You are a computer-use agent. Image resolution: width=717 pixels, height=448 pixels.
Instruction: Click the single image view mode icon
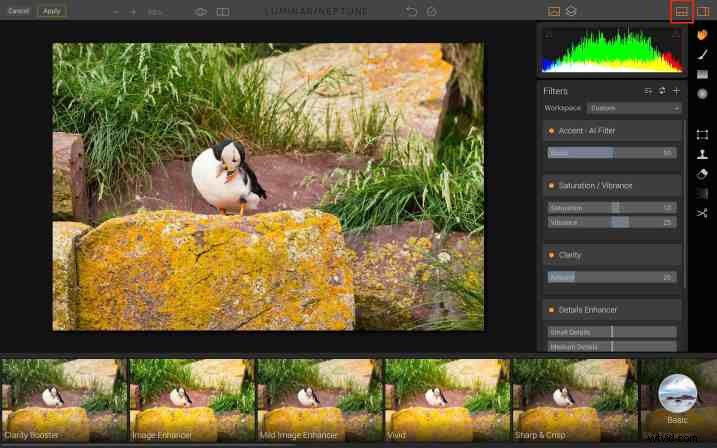tap(554, 11)
